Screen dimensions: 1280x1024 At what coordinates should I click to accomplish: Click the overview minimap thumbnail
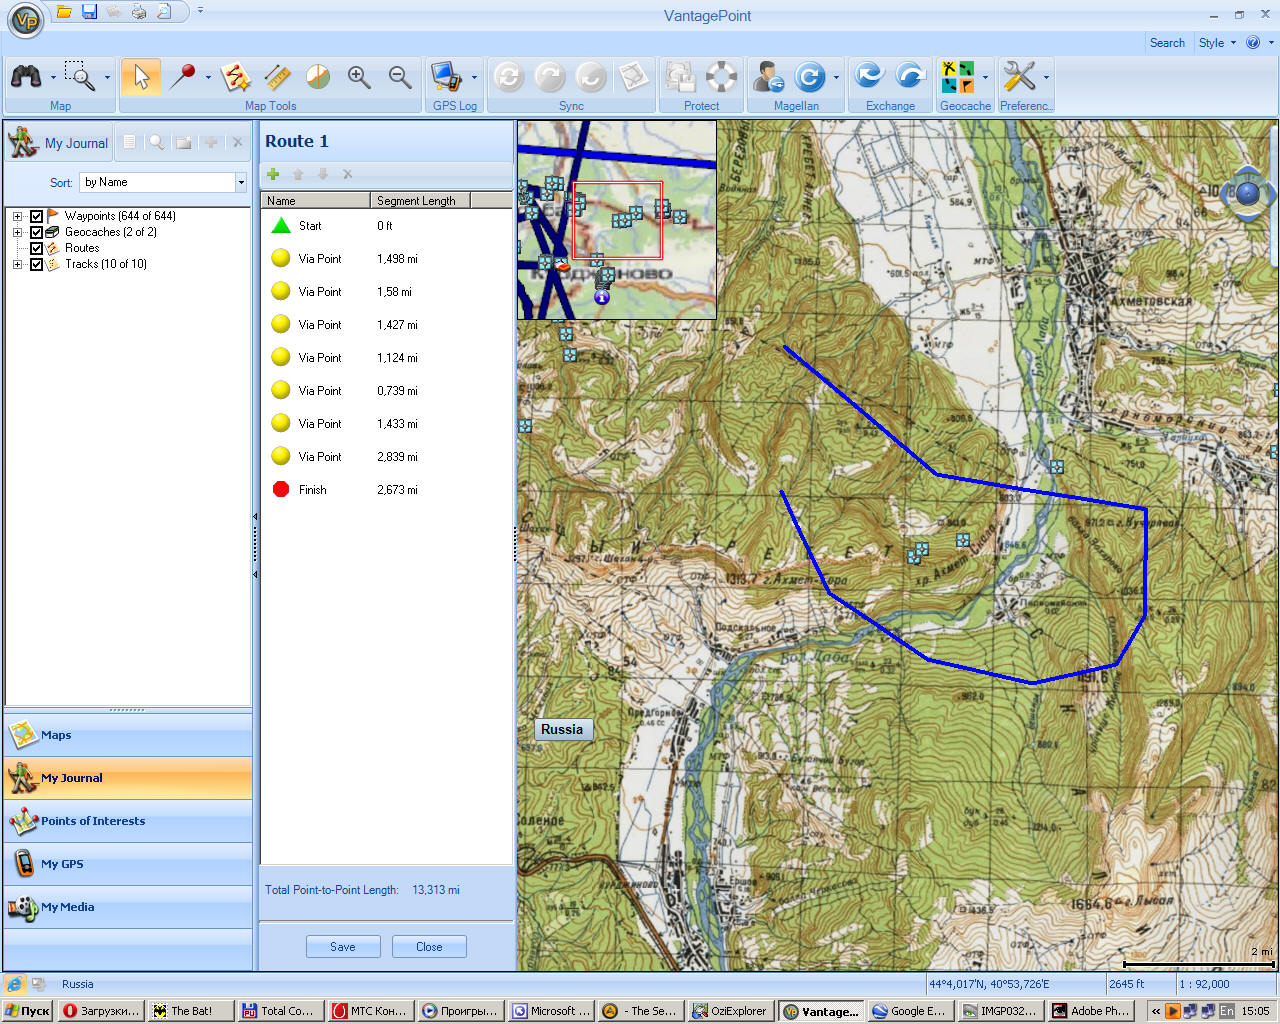[616, 220]
